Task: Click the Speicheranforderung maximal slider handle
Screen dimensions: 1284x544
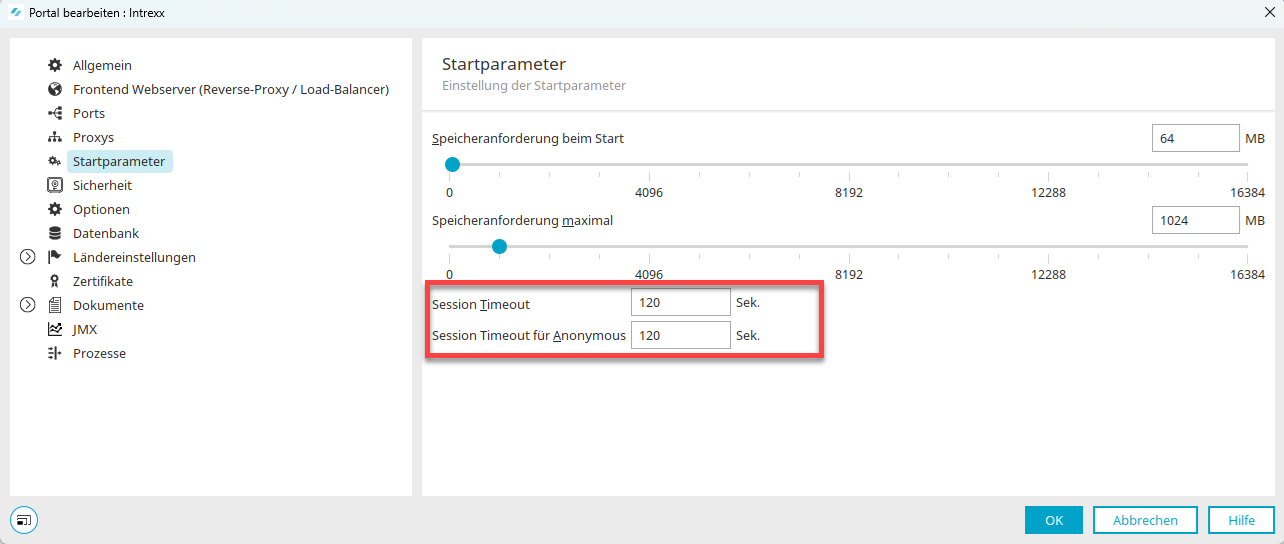Action: coord(499,246)
